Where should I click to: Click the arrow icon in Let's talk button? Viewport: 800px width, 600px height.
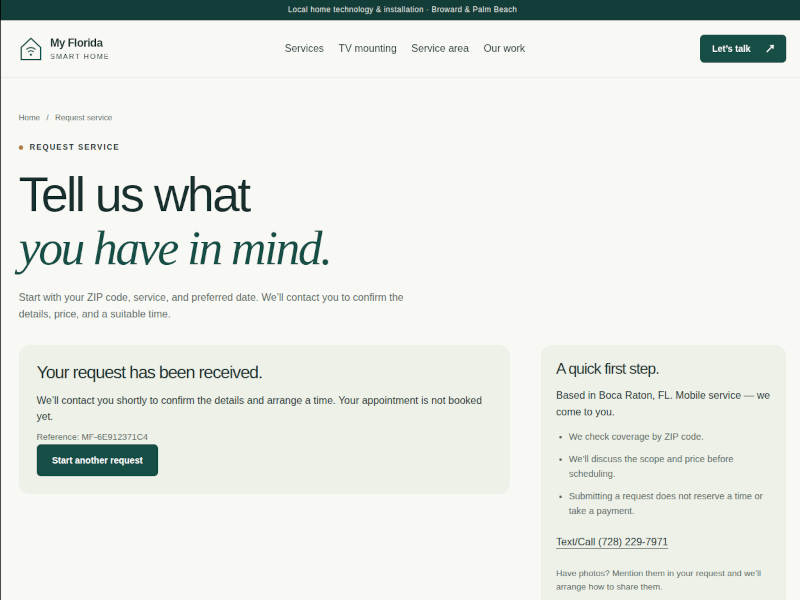770,48
